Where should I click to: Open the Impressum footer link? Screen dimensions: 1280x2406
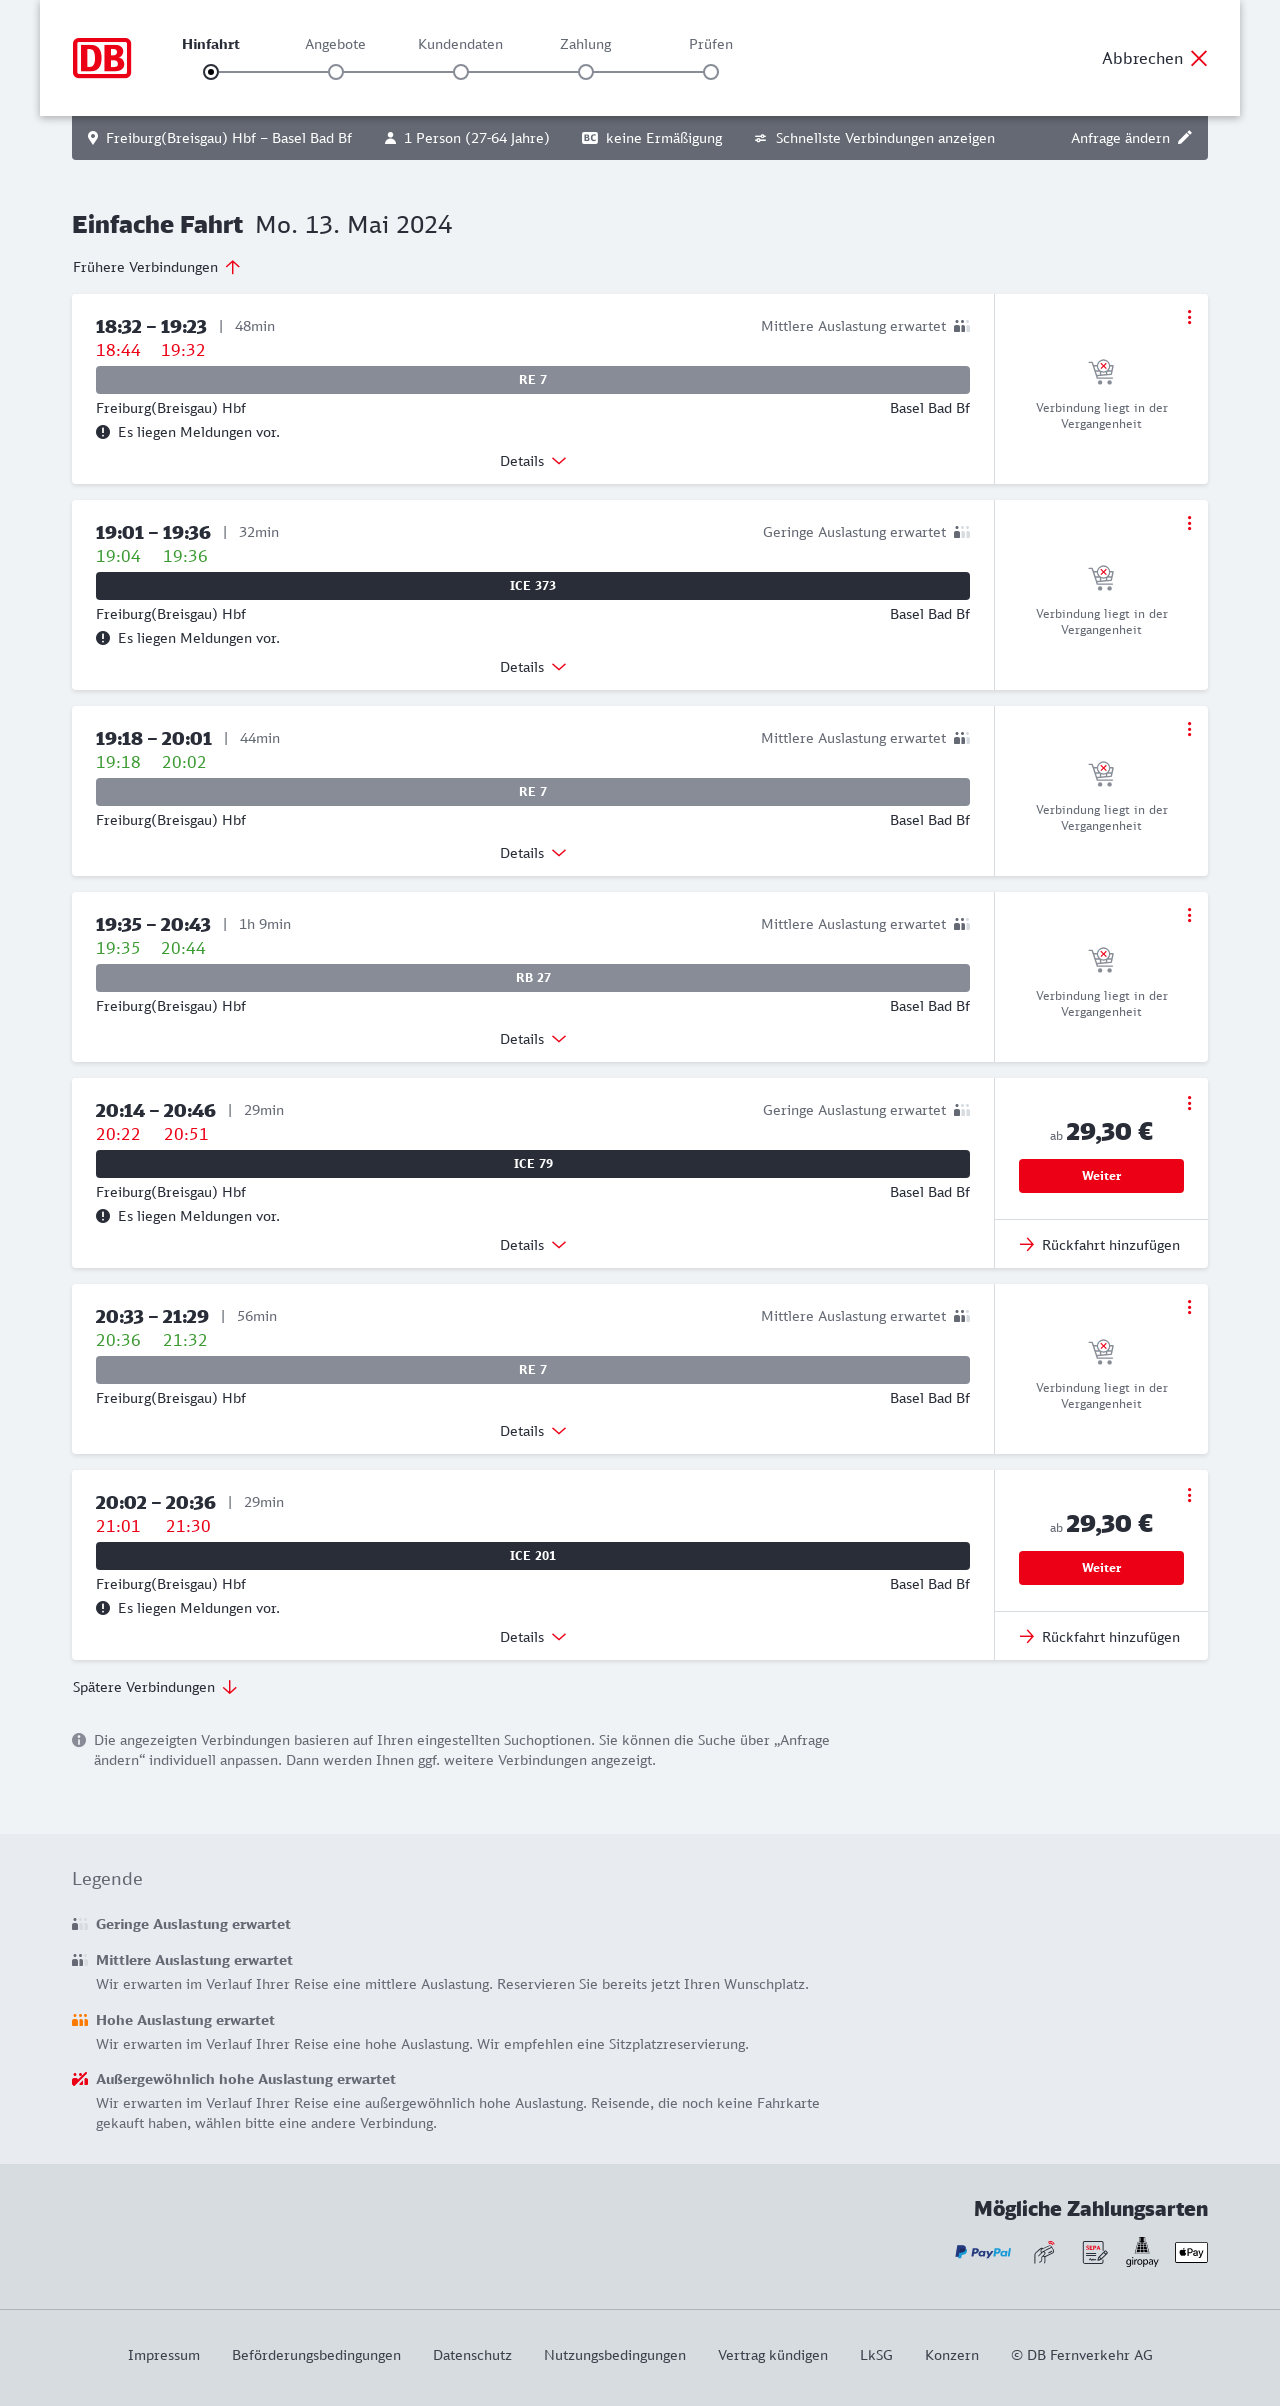[x=164, y=2355]
